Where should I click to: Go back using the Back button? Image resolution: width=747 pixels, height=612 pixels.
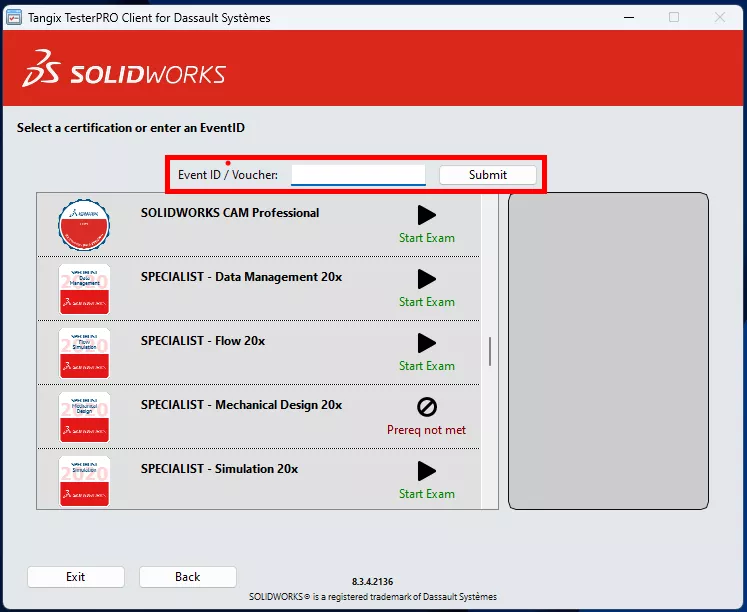point(188,577)
